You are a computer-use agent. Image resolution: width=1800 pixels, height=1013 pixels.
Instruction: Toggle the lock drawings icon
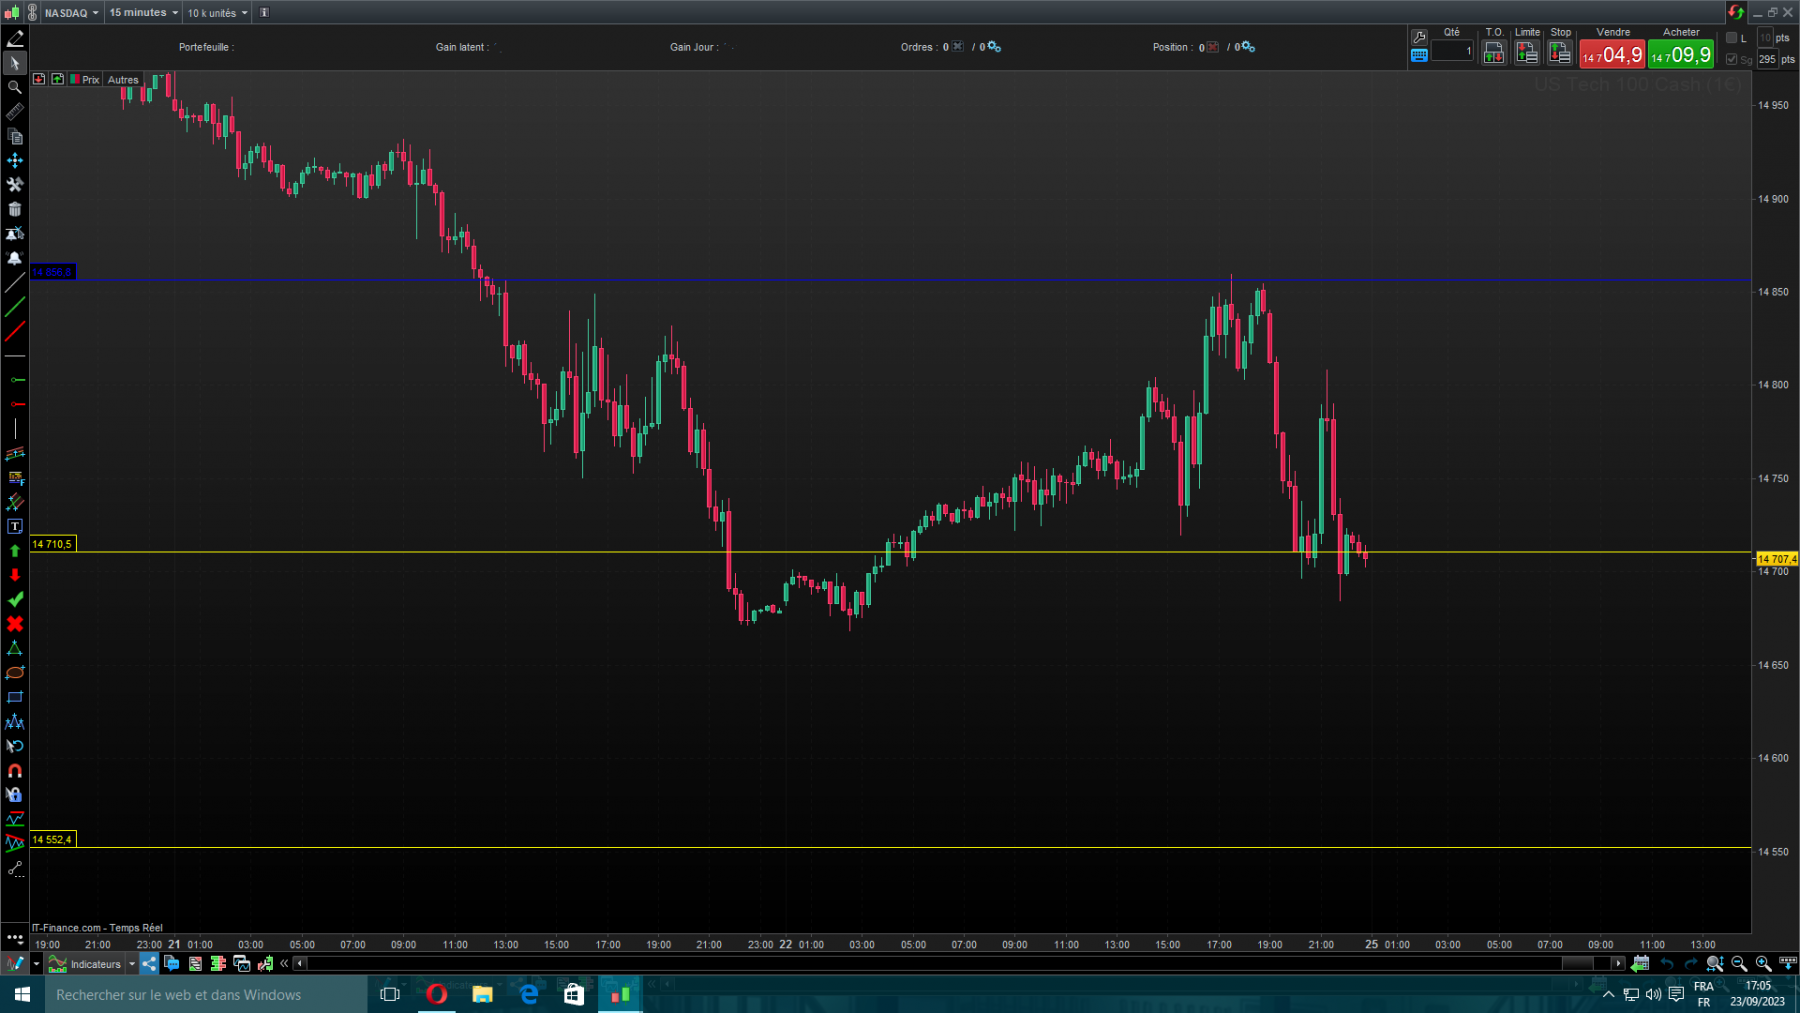coord(15,795)
